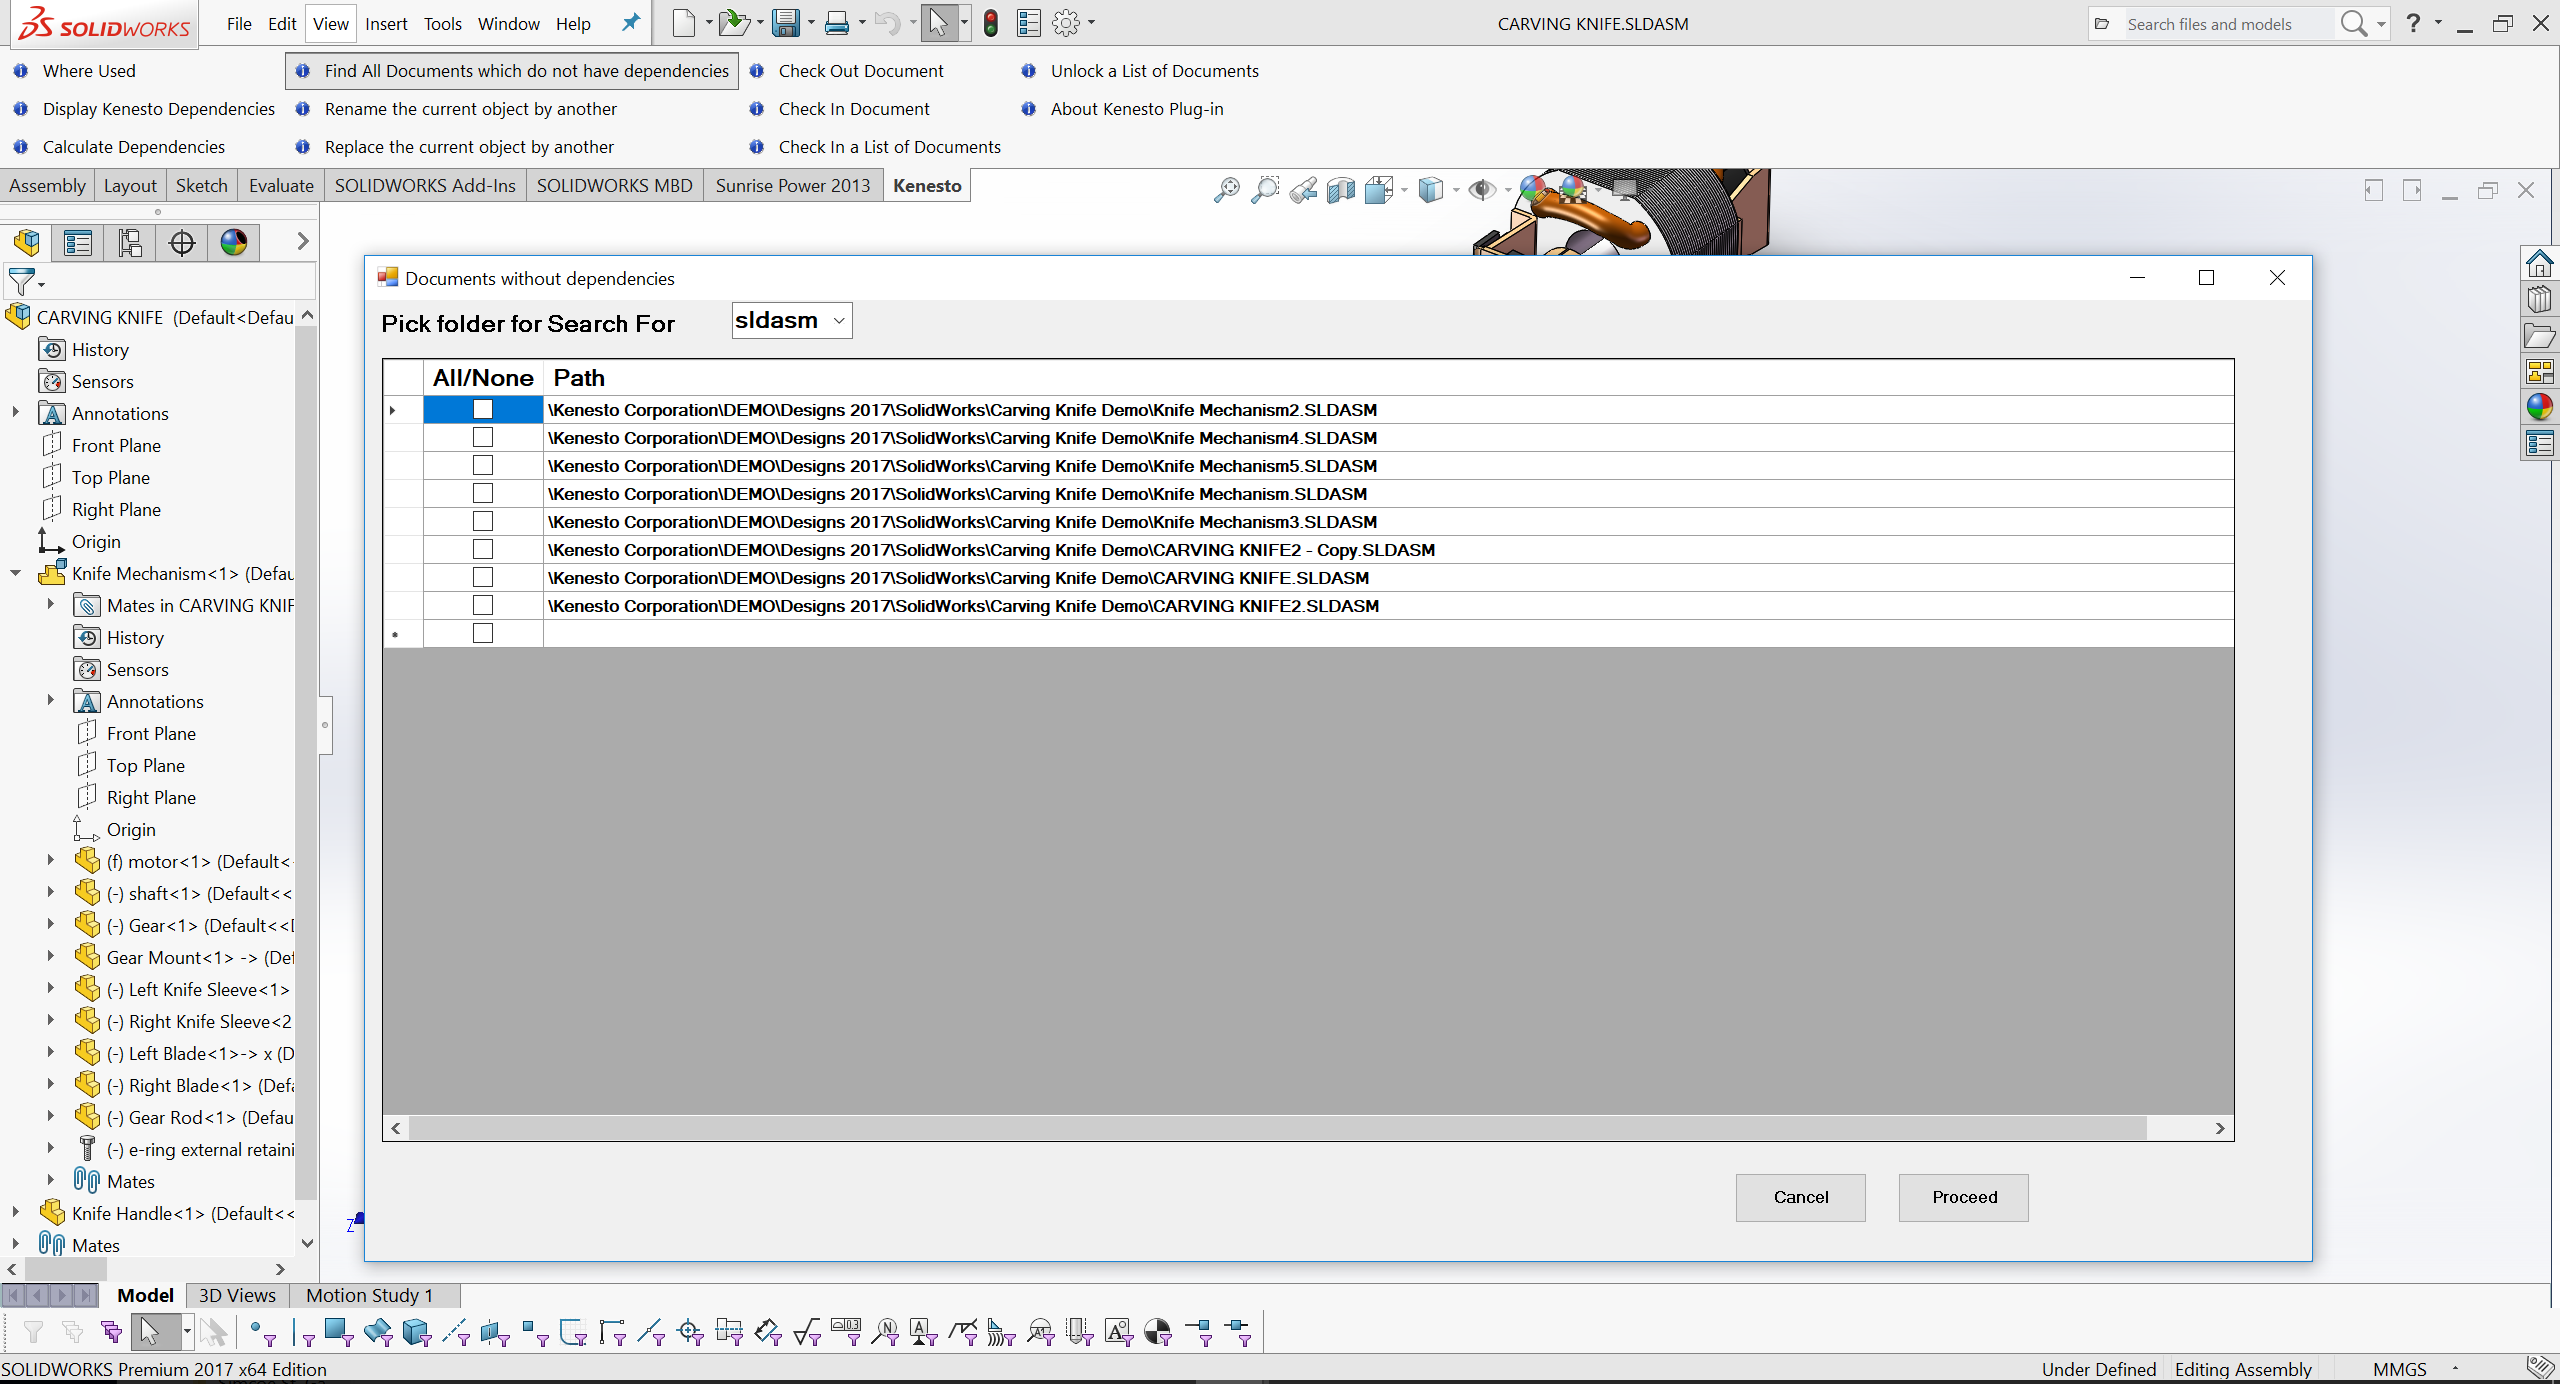Check the CARVING KNIFE.SLDASM checkbox

click(x=483, y=577)
